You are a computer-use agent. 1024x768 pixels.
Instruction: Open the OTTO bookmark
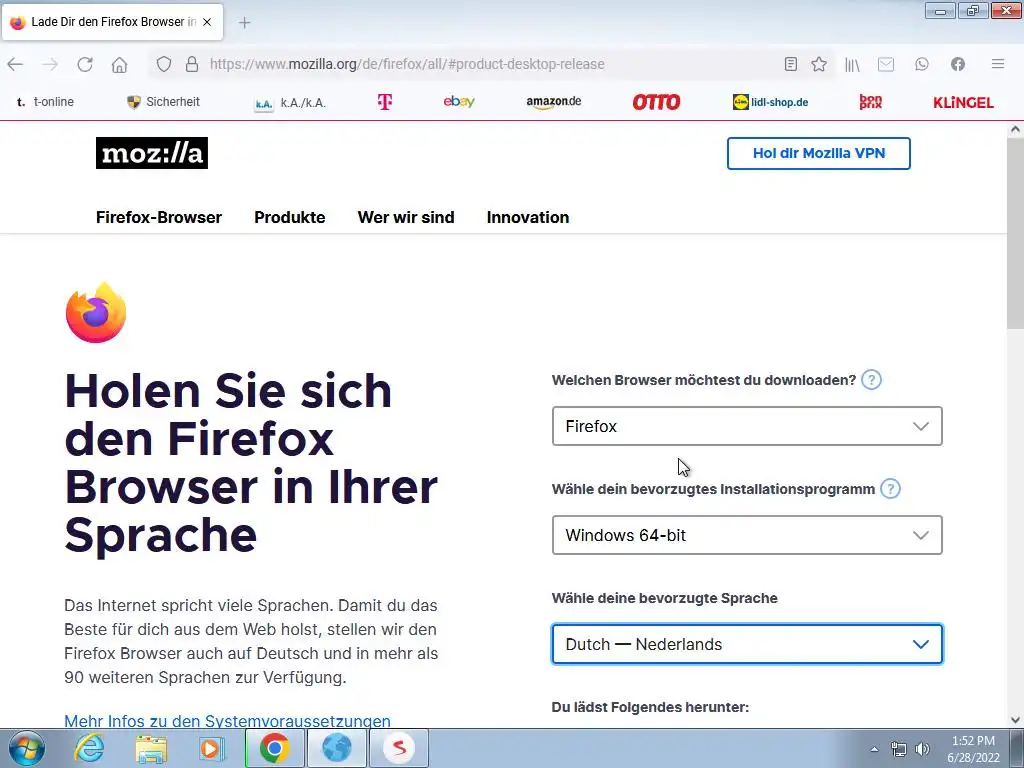(656, 102)
